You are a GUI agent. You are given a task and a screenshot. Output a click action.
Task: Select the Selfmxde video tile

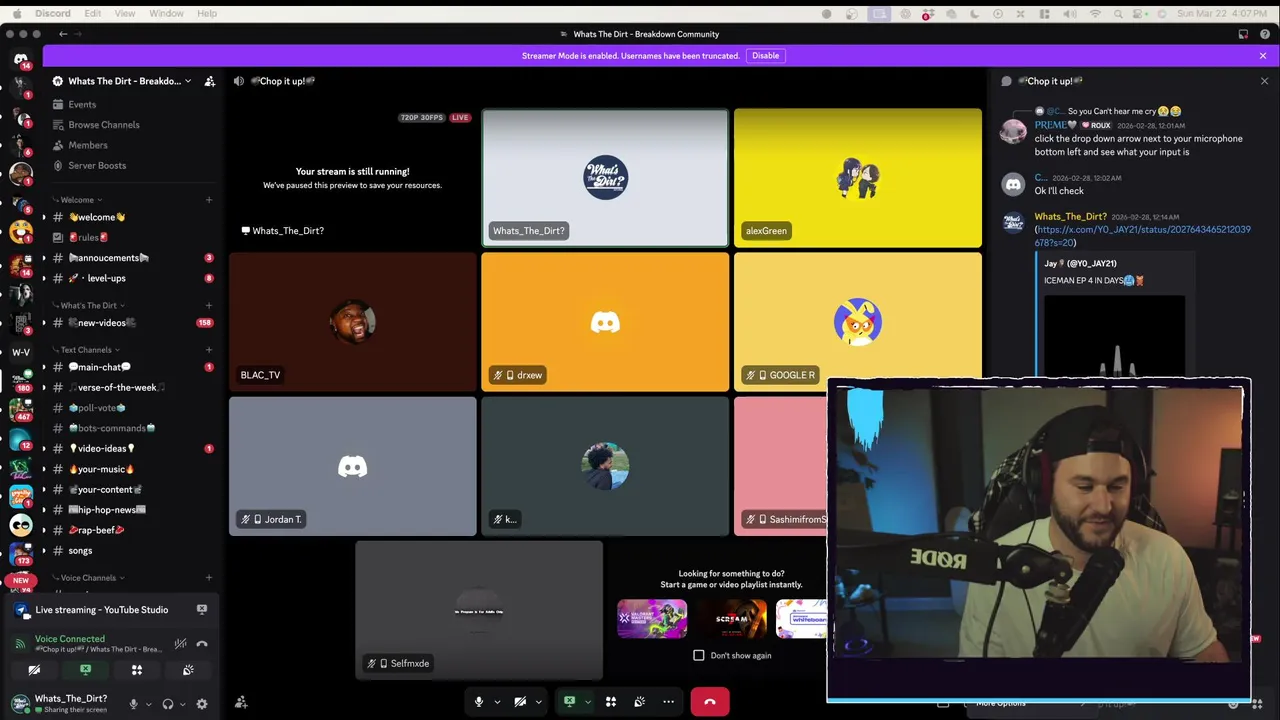pyautogui.click(x=479, y=610)
